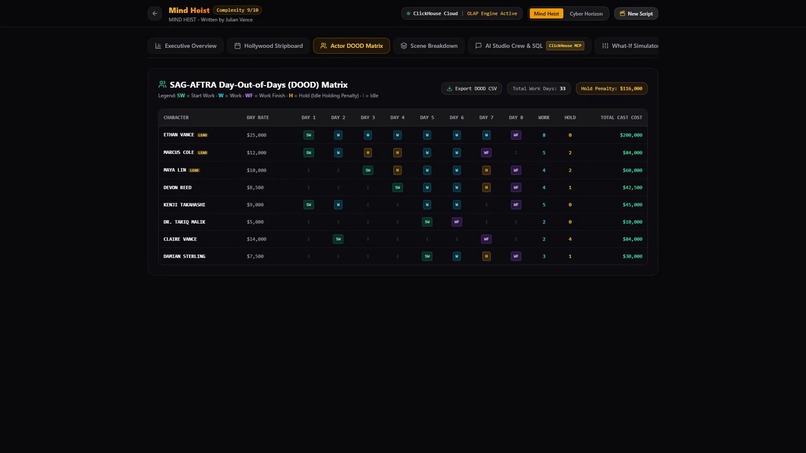The image size is (806, 453).
Task: Click the TOTAL CAST COST column header
Action: point(621,118)
